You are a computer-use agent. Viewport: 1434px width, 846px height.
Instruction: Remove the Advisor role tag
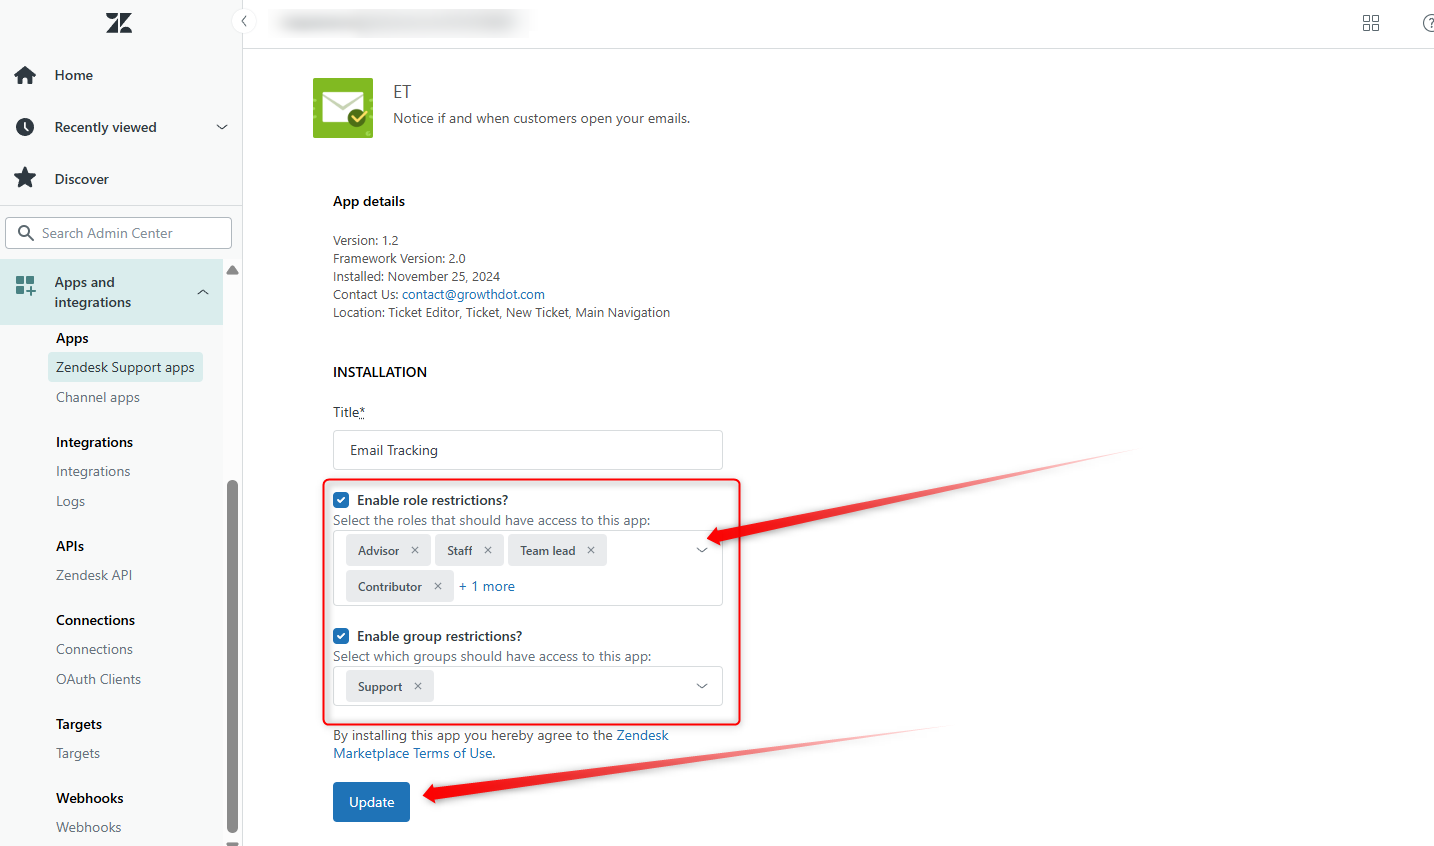tap(415, 550)
